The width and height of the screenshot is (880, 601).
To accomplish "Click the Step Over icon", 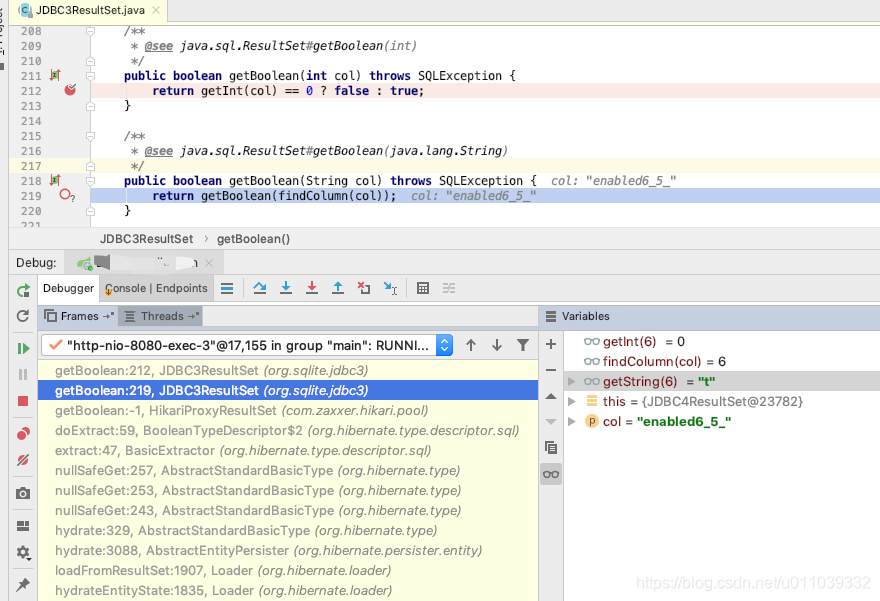I will click(259, 288).
